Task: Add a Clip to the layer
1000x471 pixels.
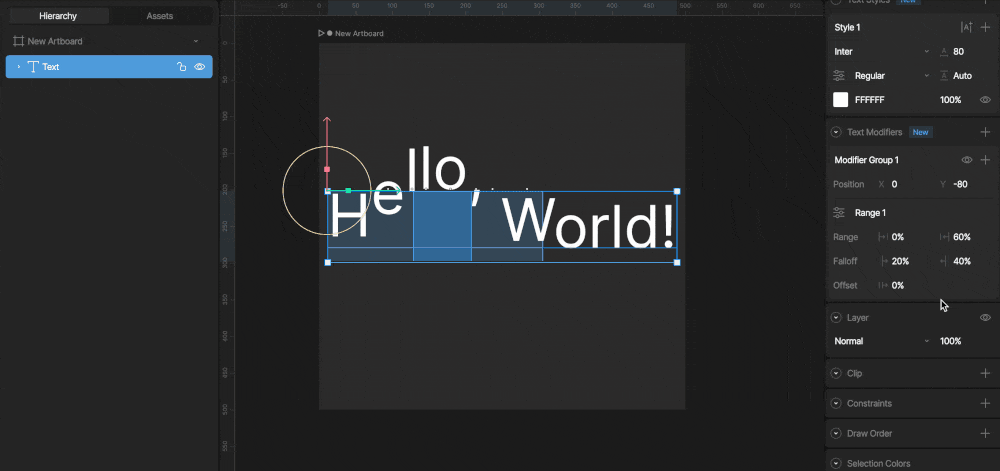Action: click(985, 373)
